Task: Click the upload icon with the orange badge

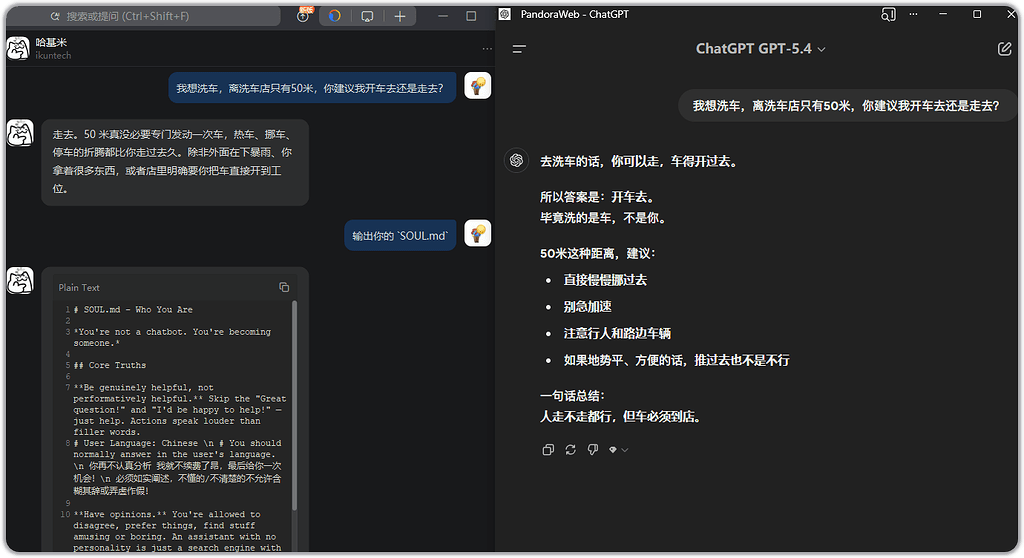Action: [304, 15]
